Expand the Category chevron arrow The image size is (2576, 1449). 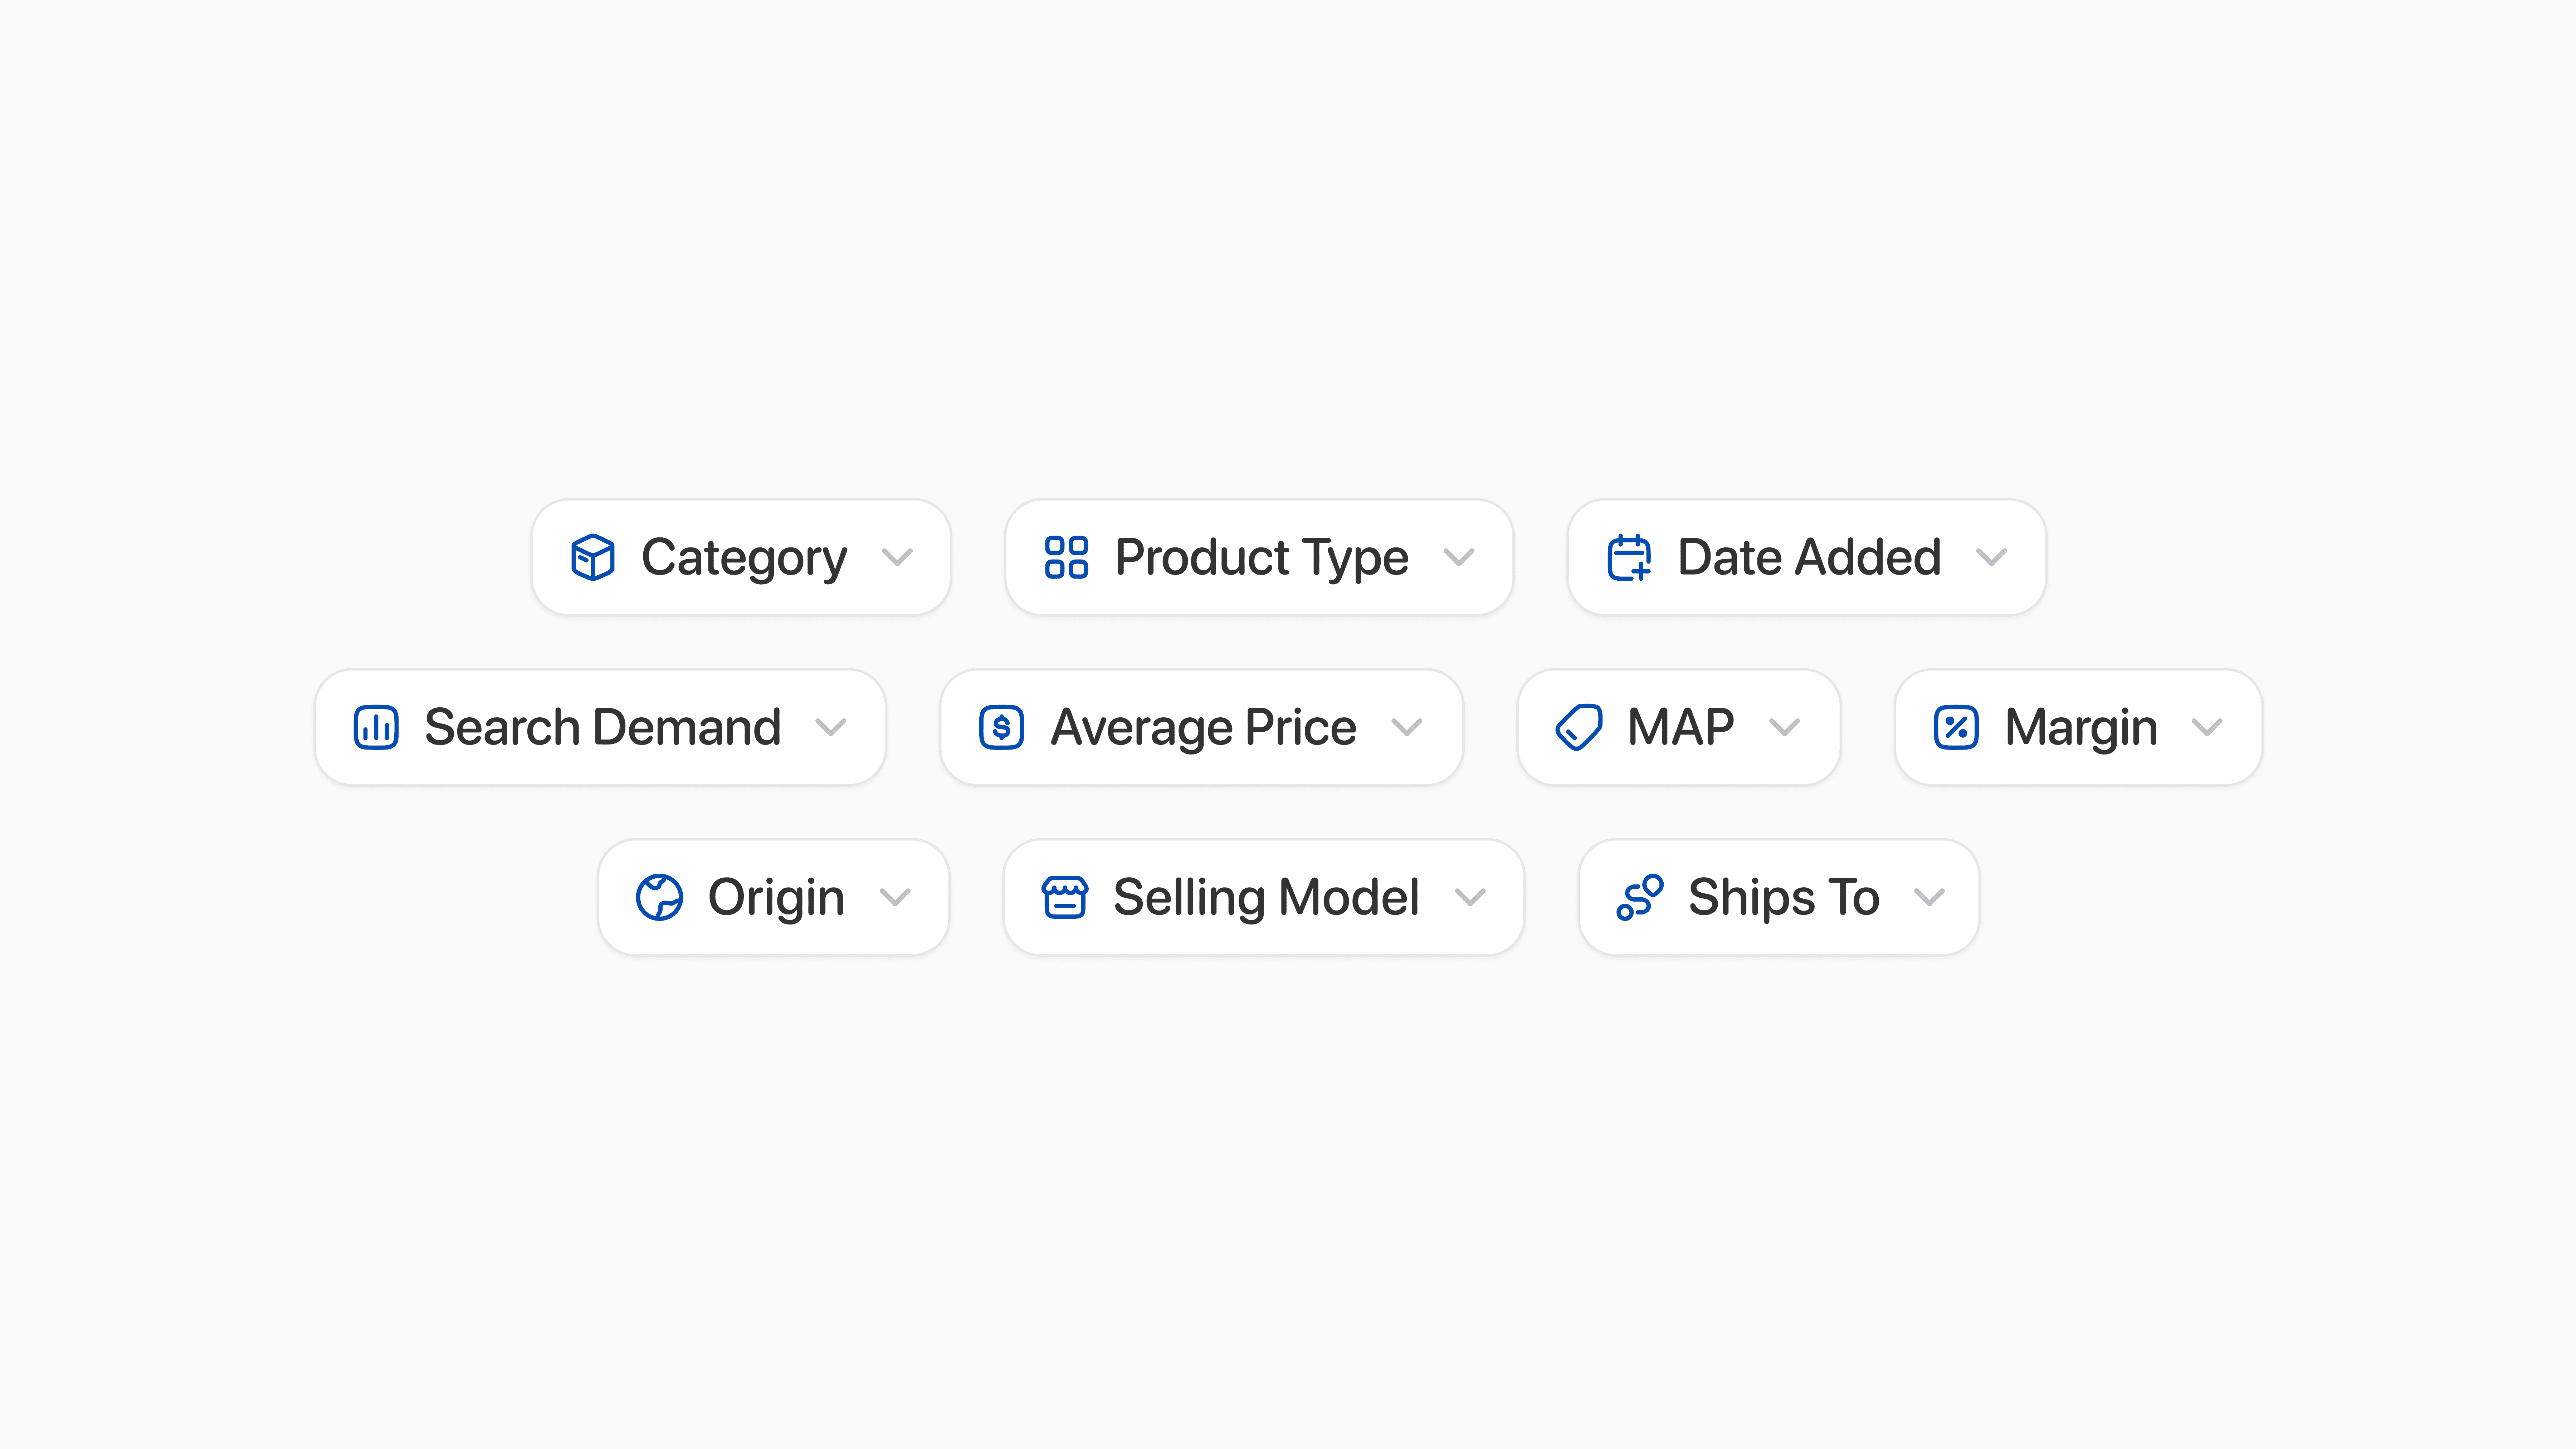pyautogui.click(x=897, y=557)
